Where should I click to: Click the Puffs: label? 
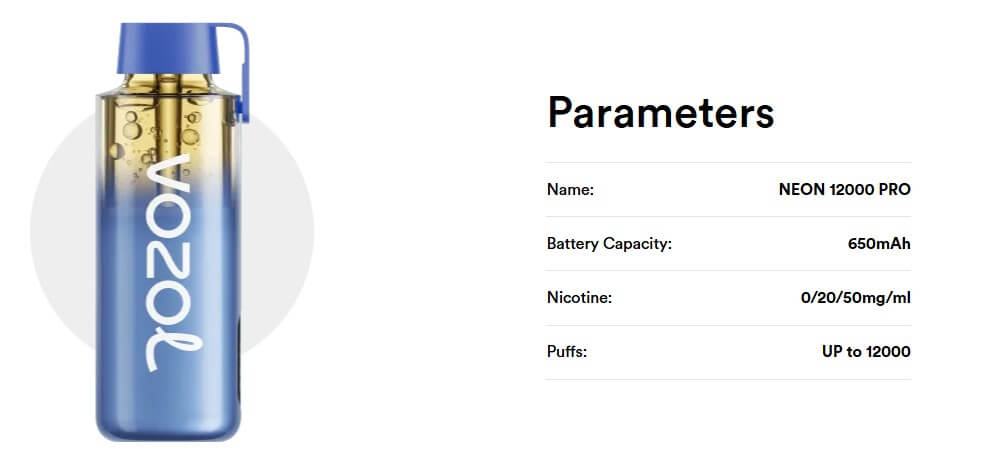coord(566,352)
